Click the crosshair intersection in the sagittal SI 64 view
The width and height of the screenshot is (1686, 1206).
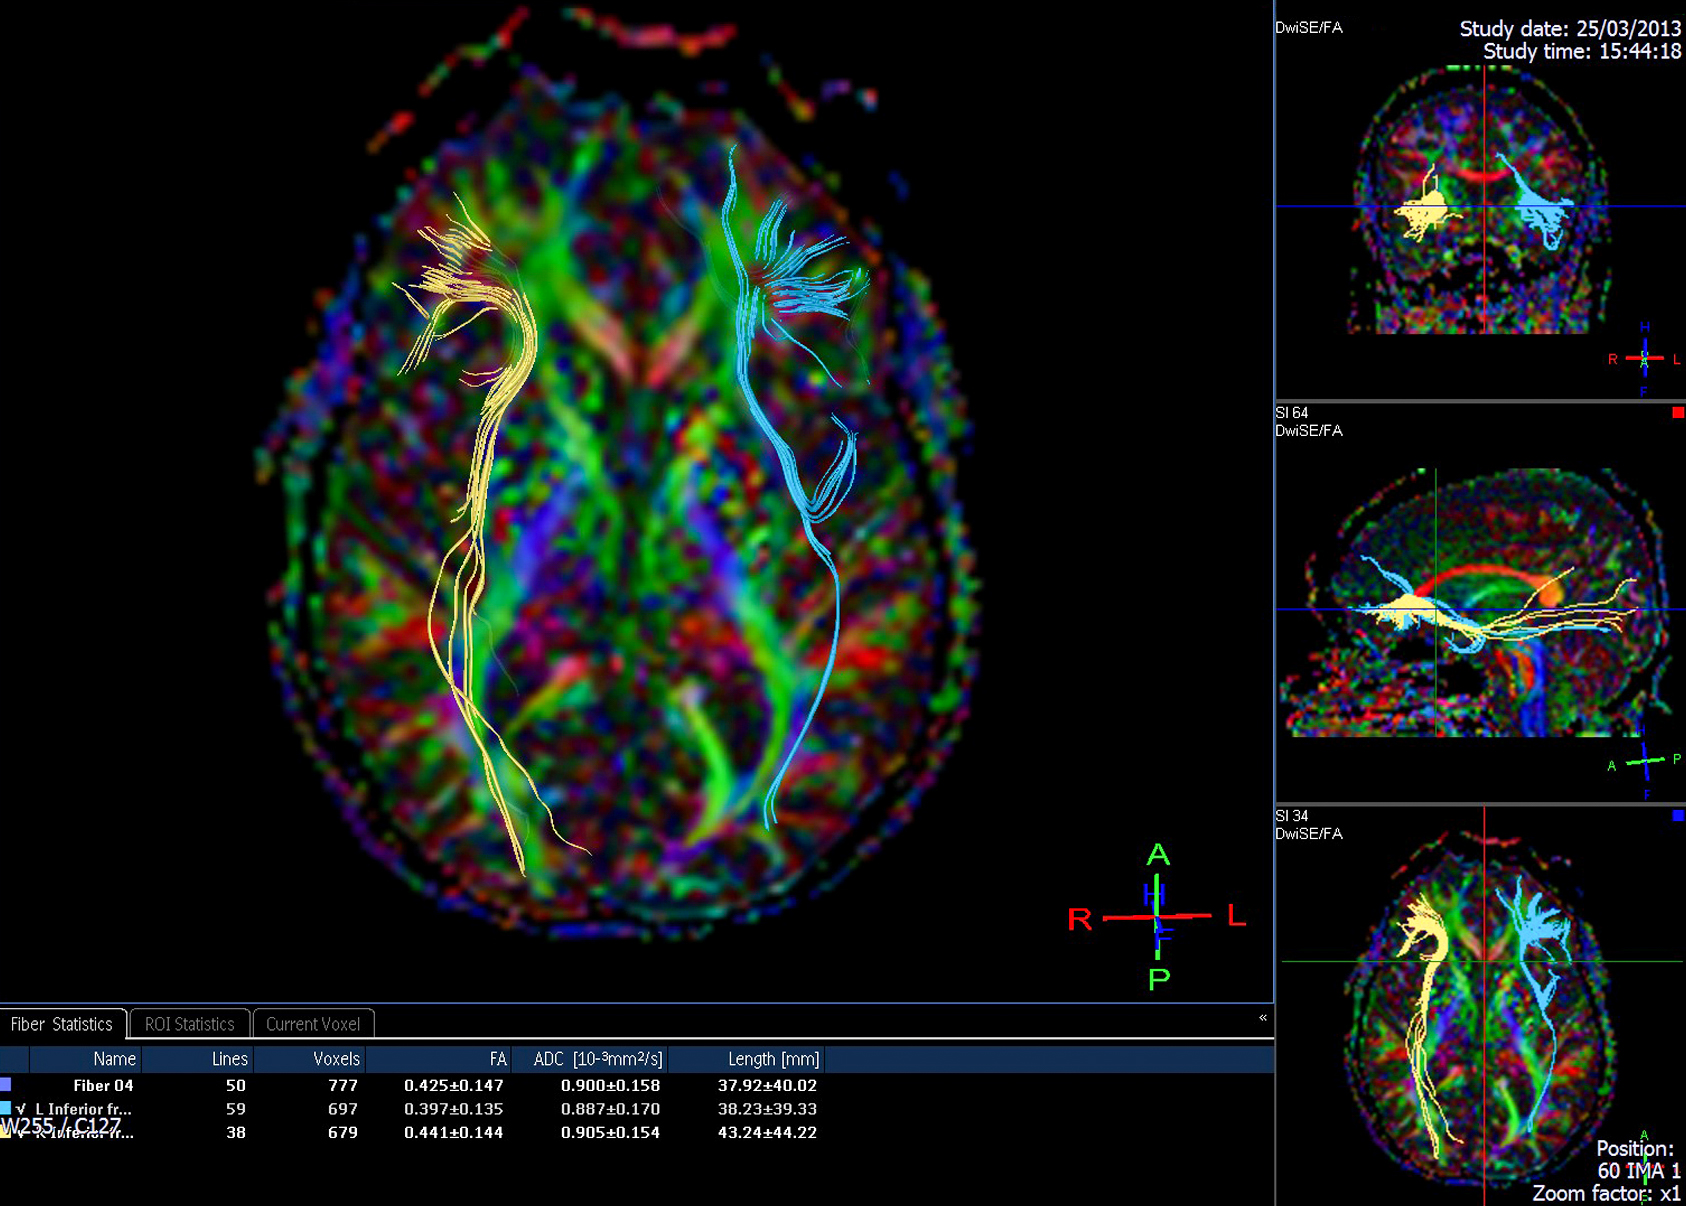coord(1434,608)
